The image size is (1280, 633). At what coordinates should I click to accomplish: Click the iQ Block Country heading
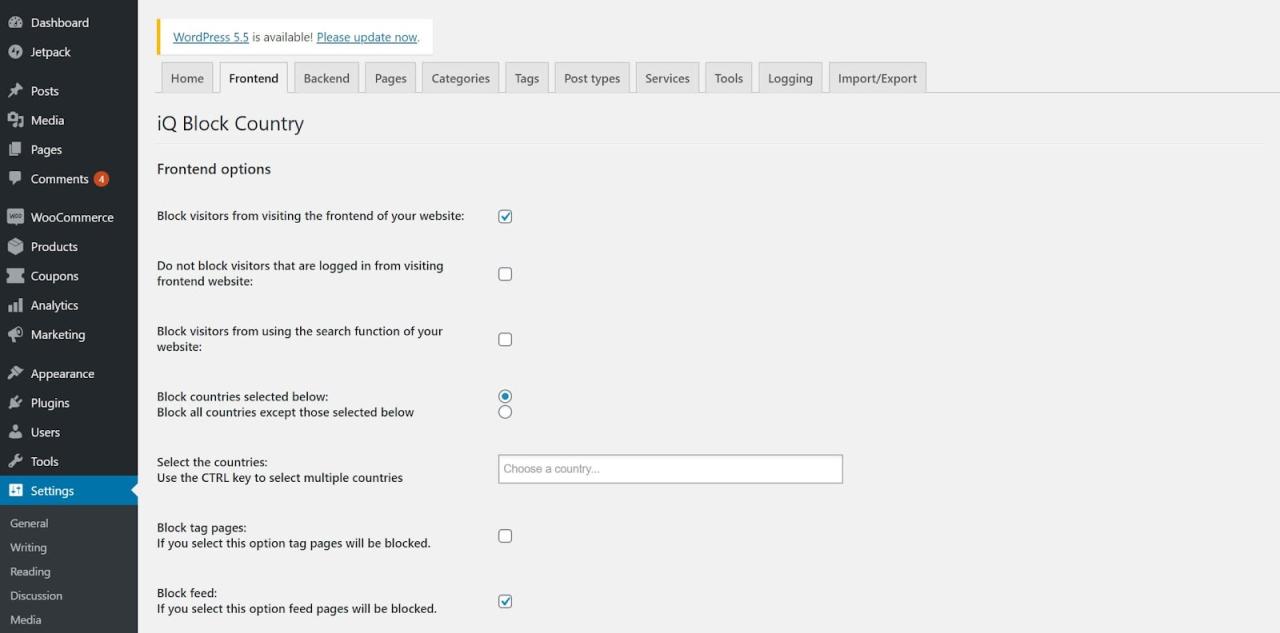click(x=230, y=124)
